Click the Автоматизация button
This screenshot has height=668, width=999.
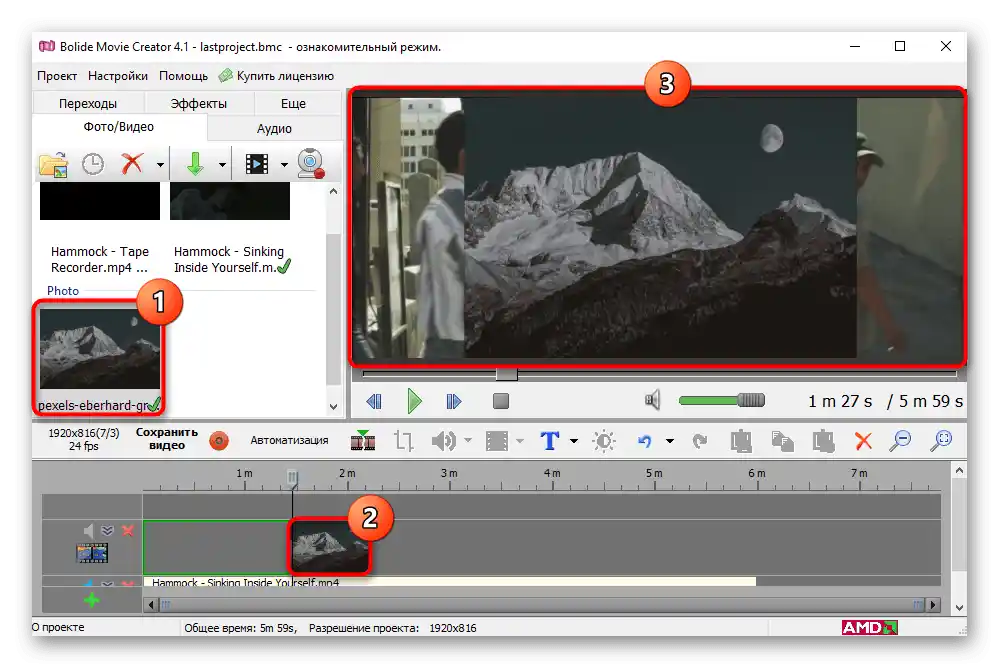(289, 440)
